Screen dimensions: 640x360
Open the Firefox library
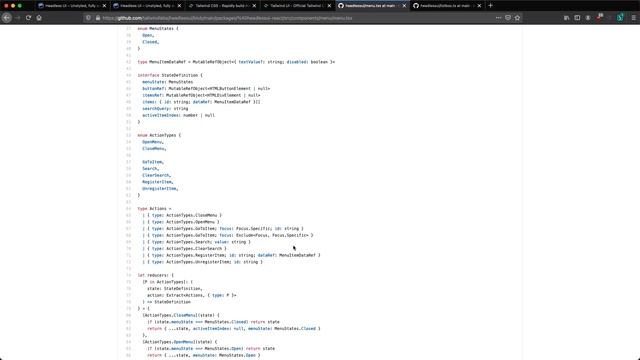point(567,18)
